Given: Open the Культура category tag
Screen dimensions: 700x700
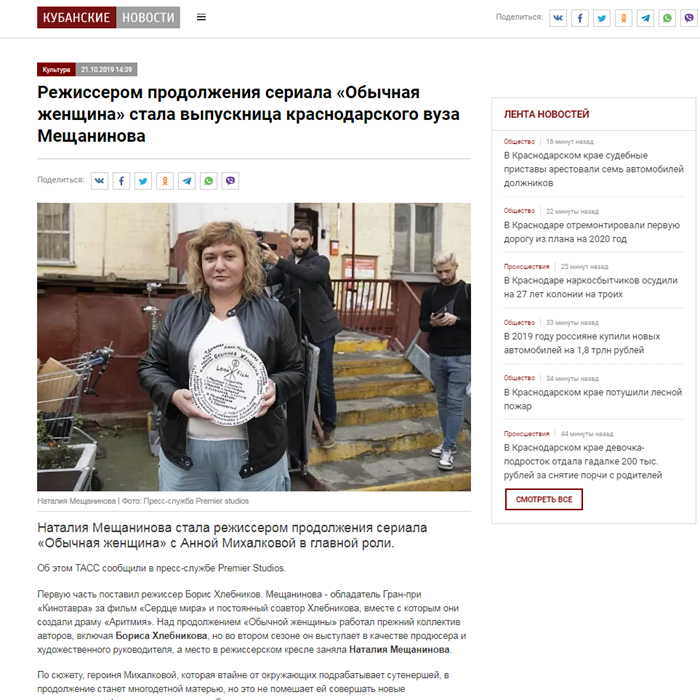Looking at the screenshot, I should click(x=56, y=69).
